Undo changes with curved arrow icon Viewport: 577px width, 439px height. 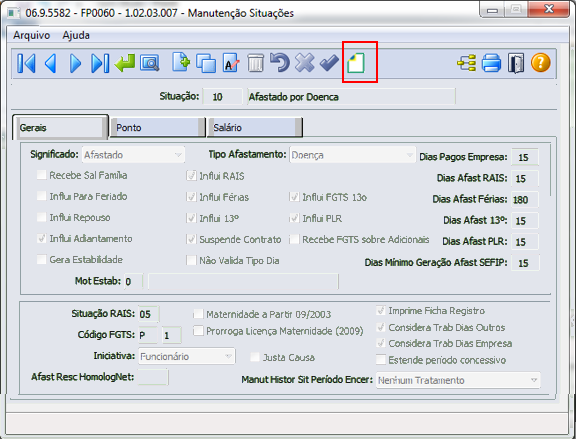point(280,63)
